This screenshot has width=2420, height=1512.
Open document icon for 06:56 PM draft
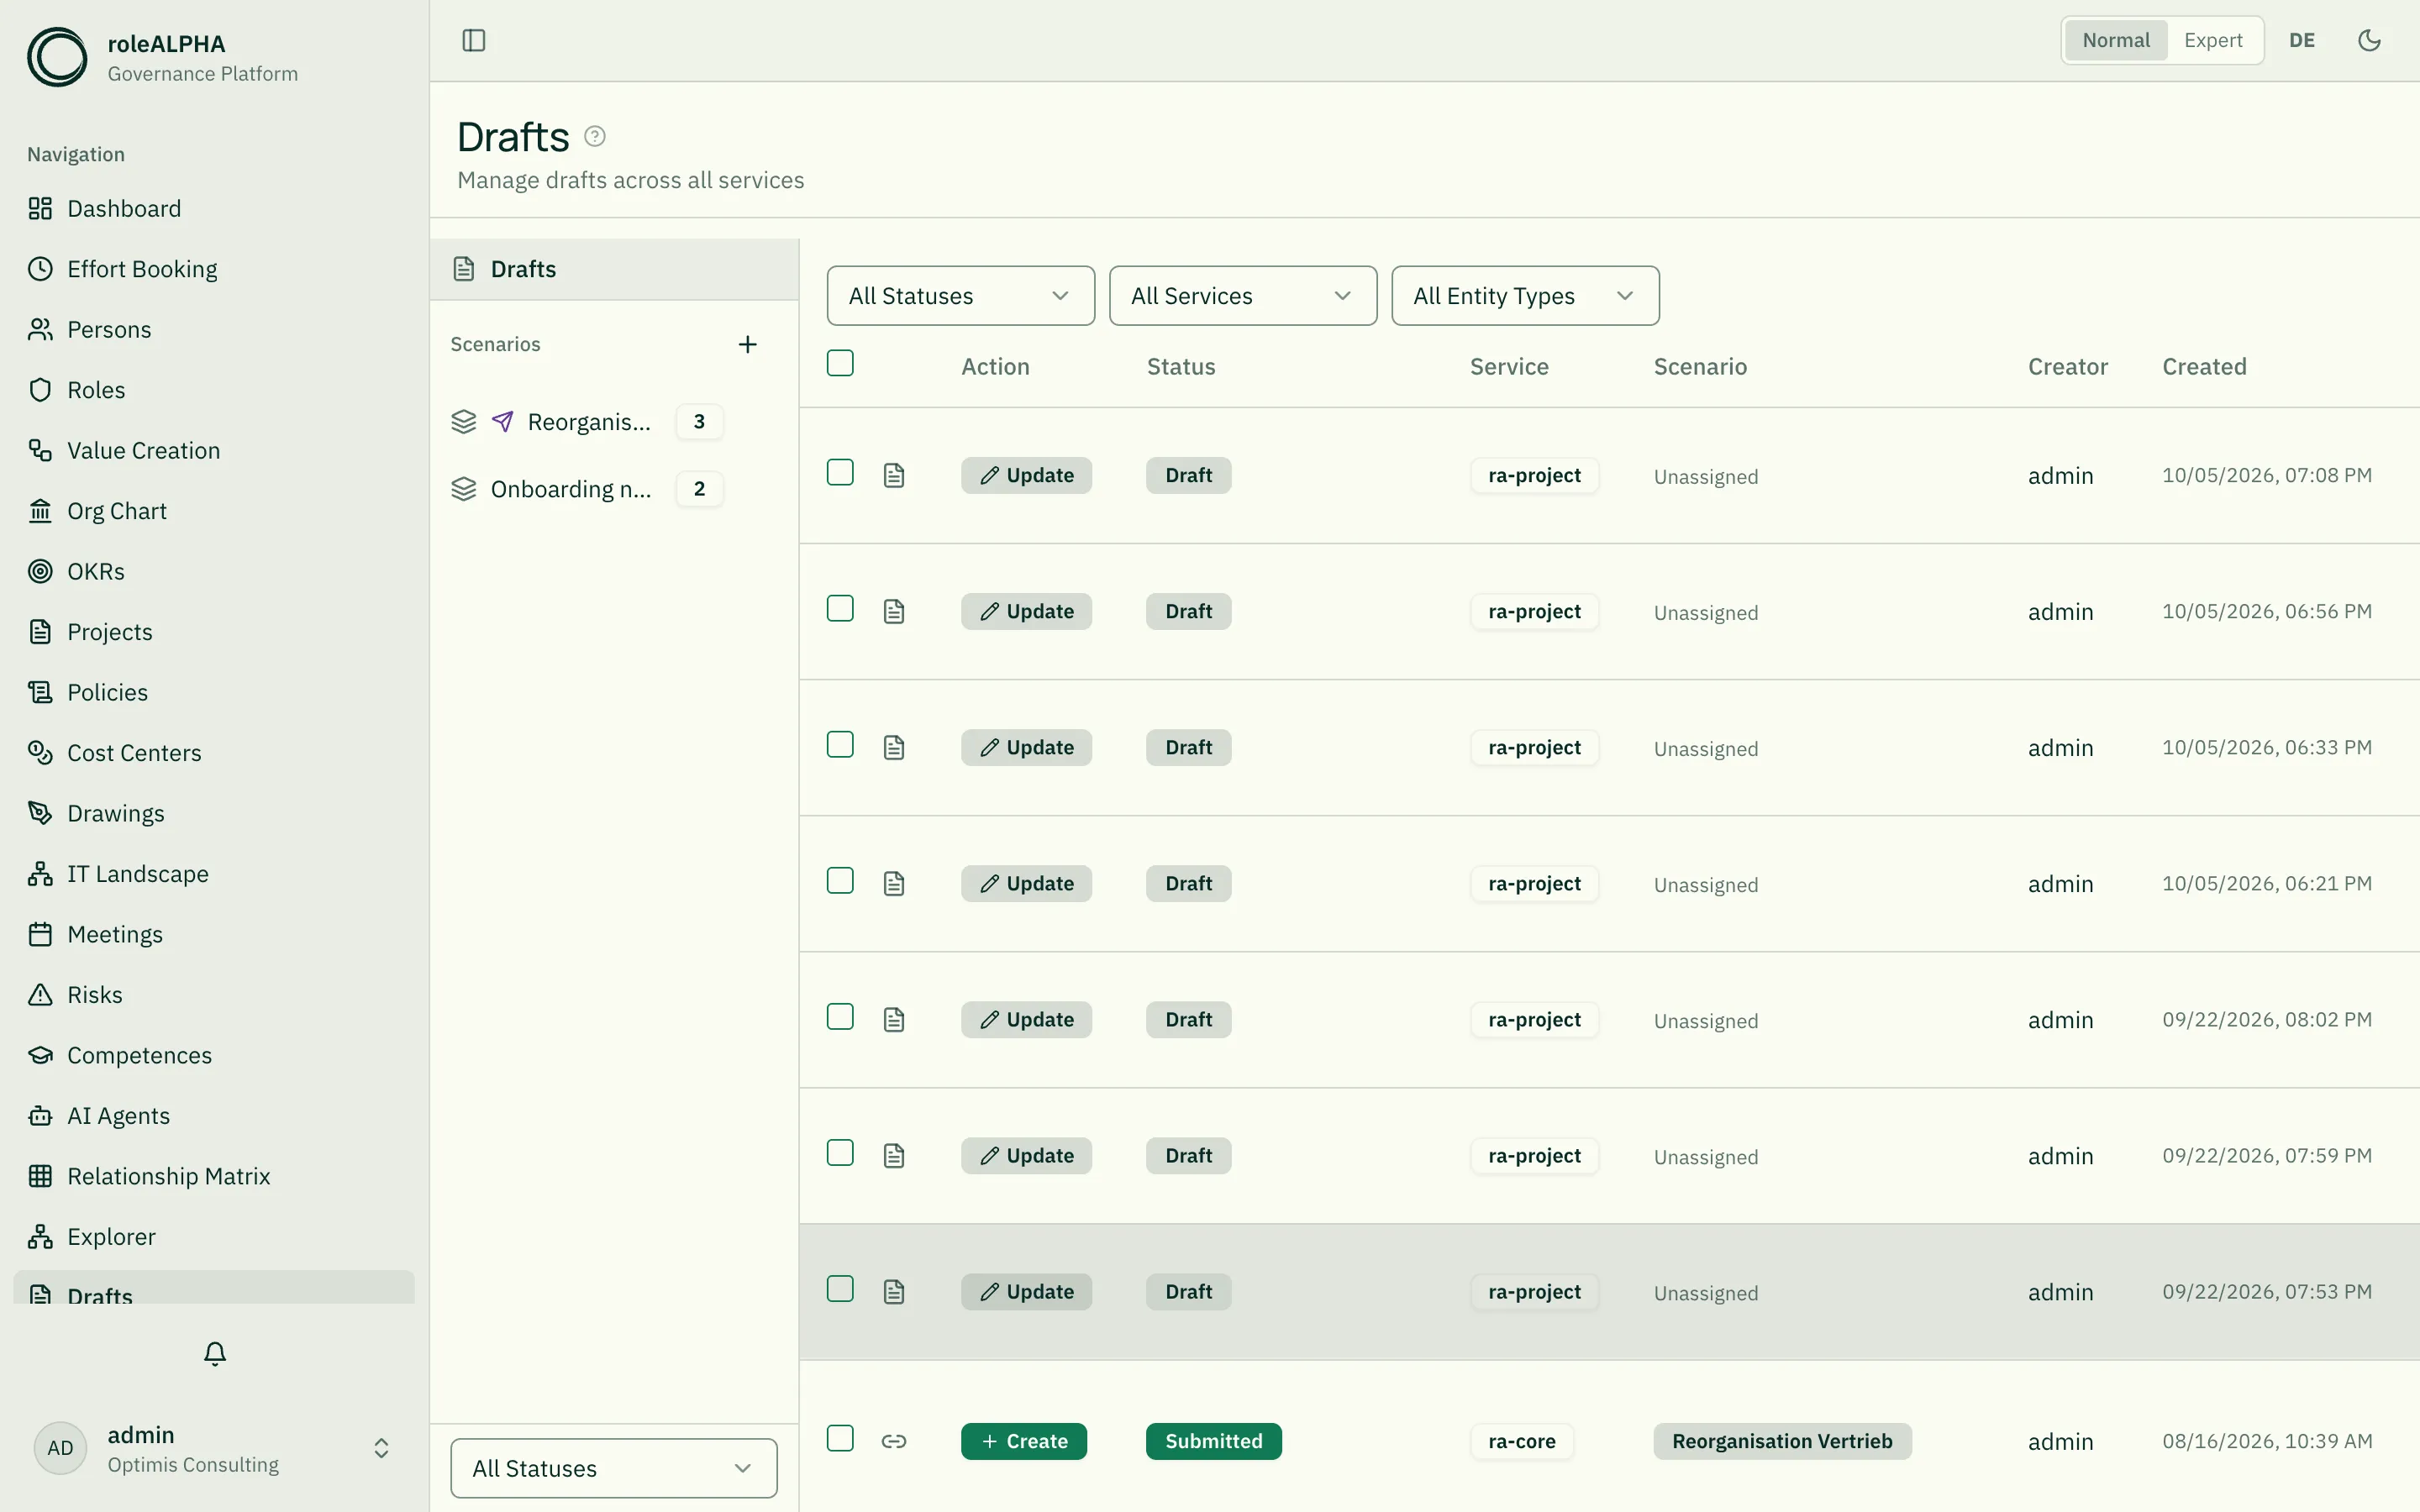(894, 611)
